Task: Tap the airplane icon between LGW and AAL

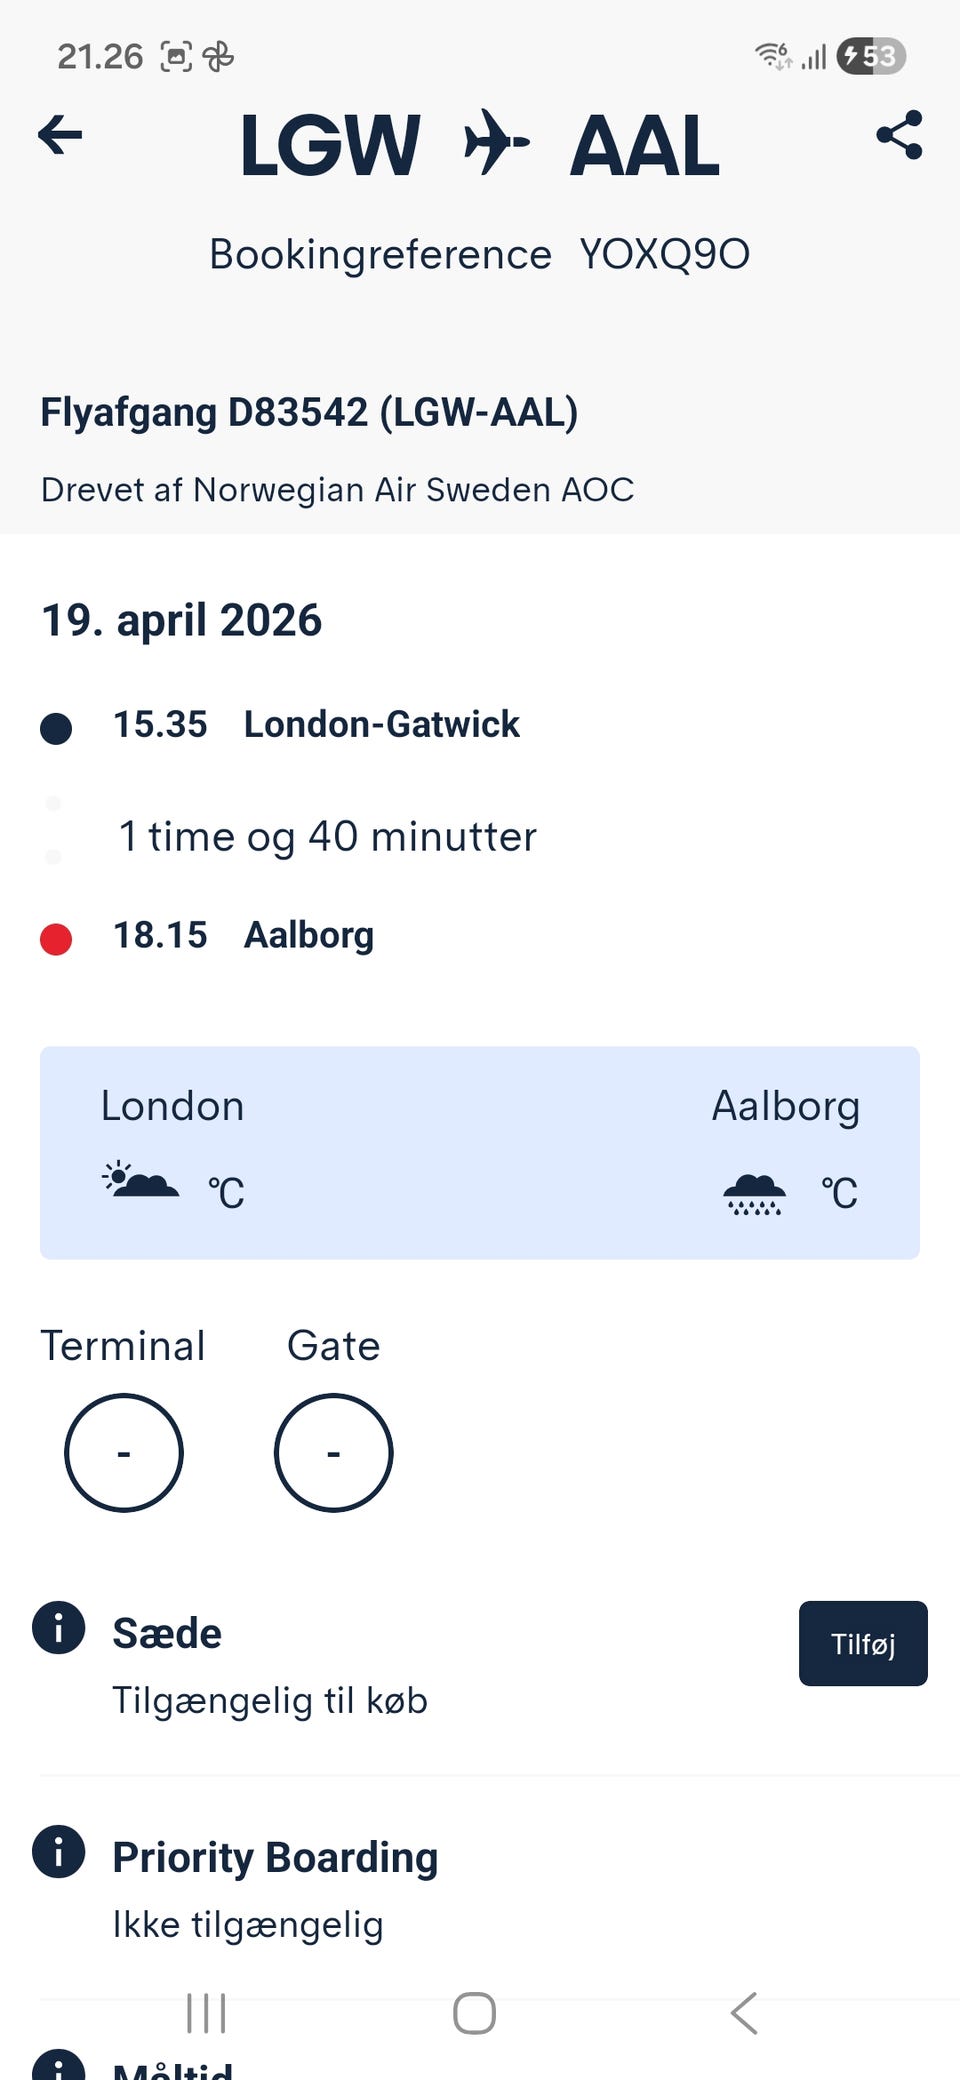Action: [496, 143]
